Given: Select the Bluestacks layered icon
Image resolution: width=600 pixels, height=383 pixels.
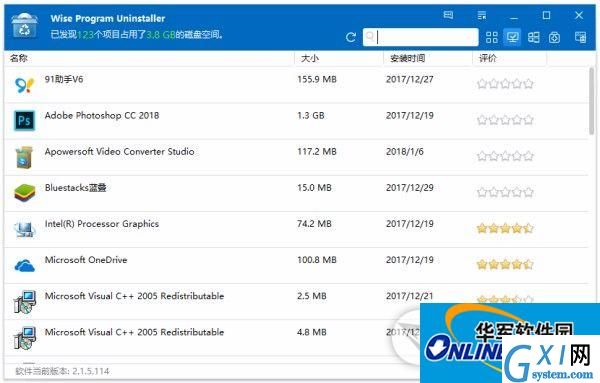Looking at the screenshot, I should 24,192.
